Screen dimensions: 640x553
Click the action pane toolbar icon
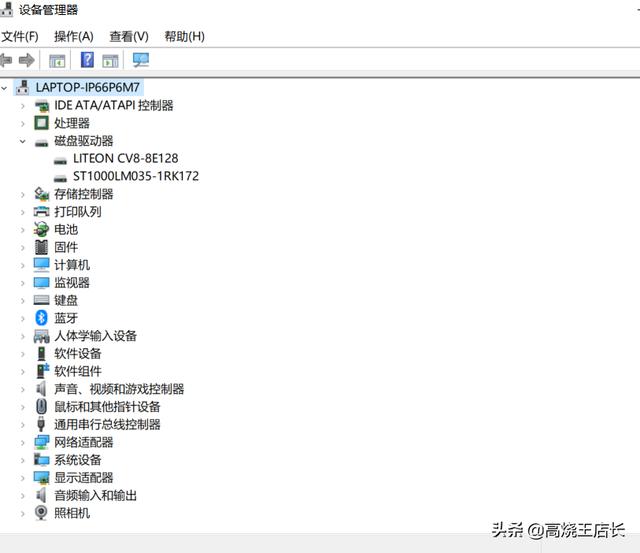[110, 61]
